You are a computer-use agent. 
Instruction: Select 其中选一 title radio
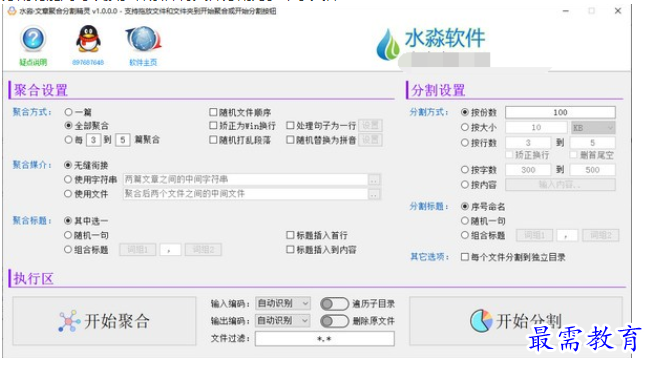(68, 221)
